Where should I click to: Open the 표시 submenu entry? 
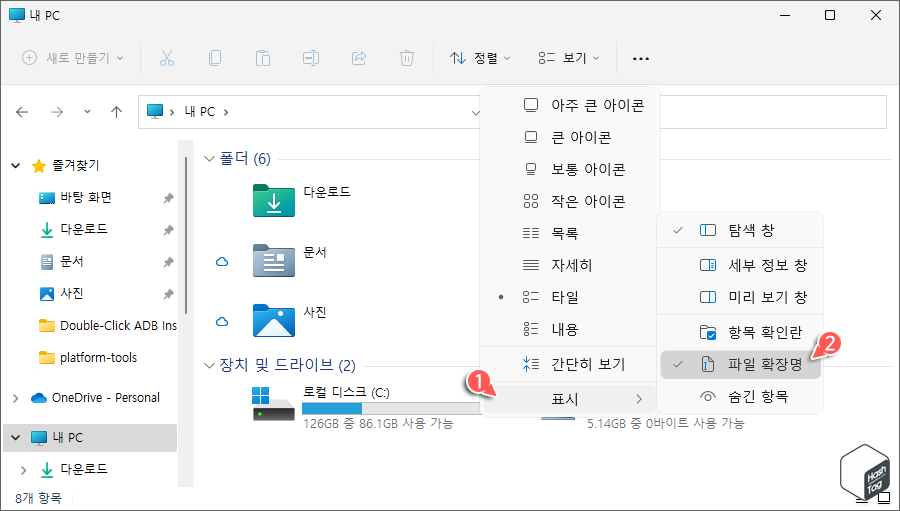point(570,399)
